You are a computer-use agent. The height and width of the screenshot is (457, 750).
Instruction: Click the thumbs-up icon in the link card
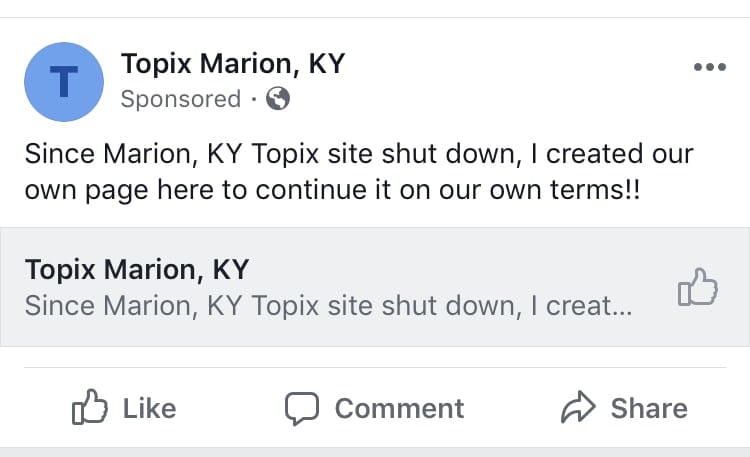[x=698, y=288]
